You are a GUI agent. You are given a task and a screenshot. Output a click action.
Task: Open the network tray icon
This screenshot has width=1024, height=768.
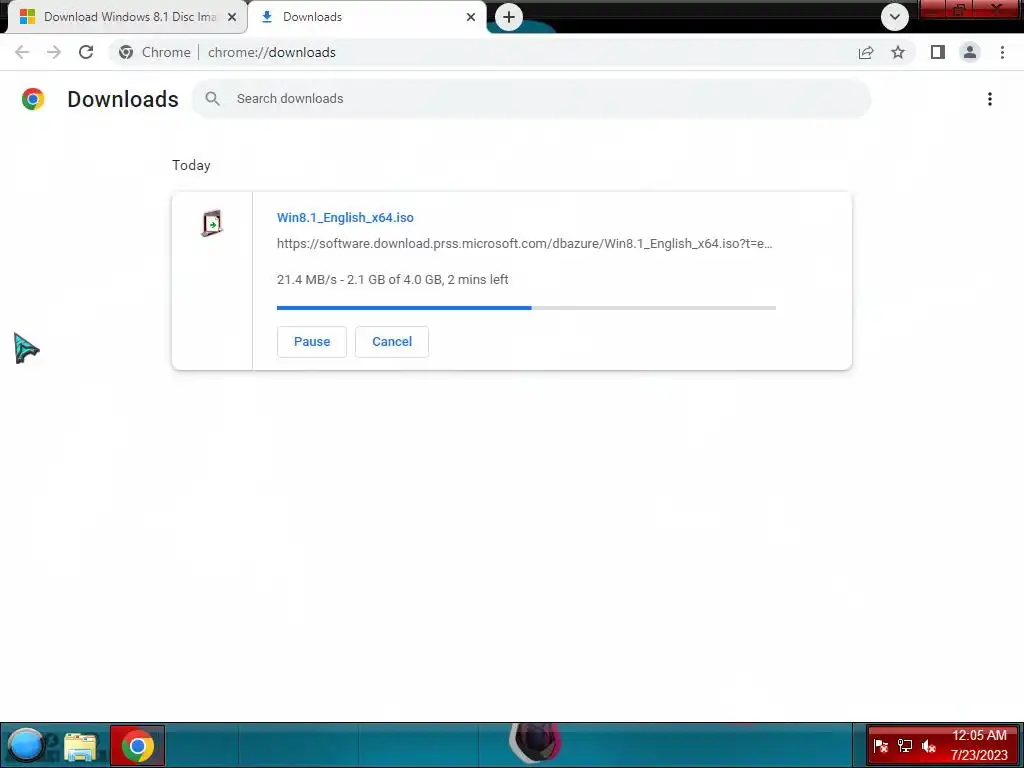[904, 745]
